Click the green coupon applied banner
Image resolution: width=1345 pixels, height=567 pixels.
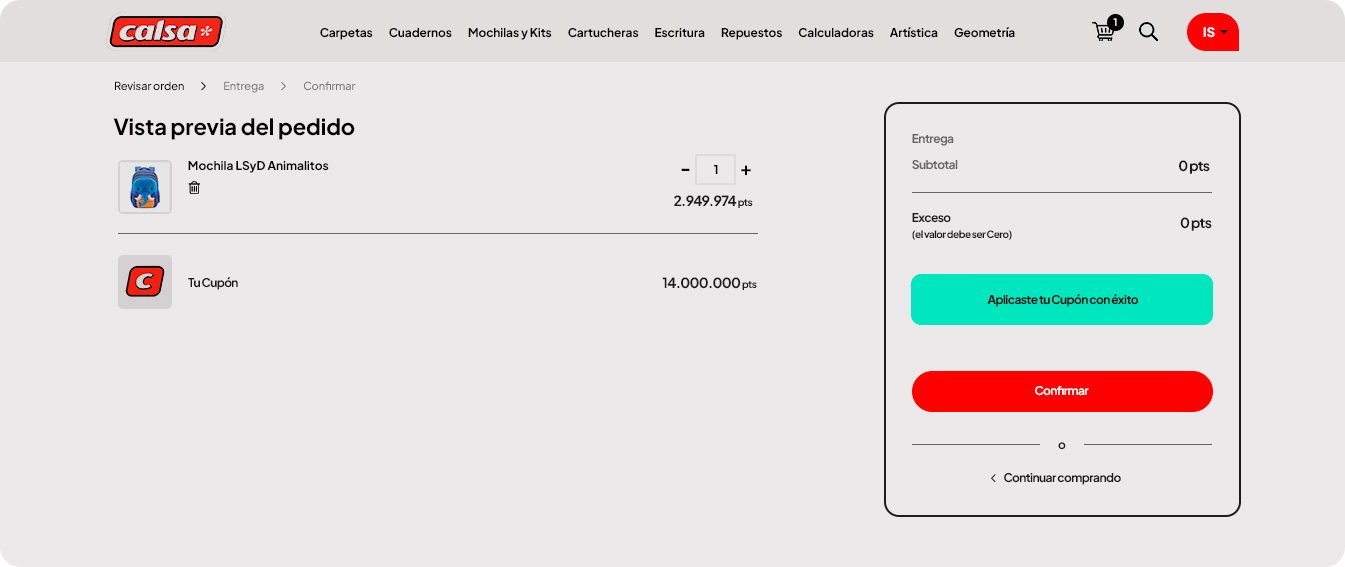pos(1061,299)
